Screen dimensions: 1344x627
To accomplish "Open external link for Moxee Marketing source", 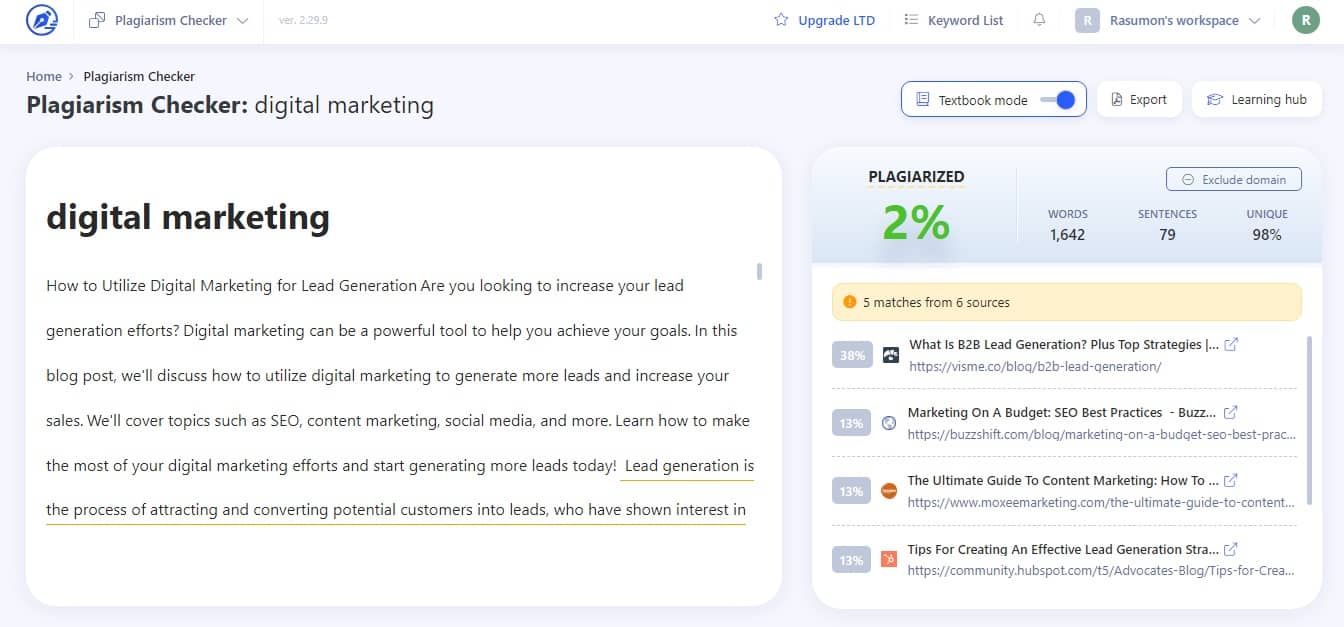I will coord(1231,480).
